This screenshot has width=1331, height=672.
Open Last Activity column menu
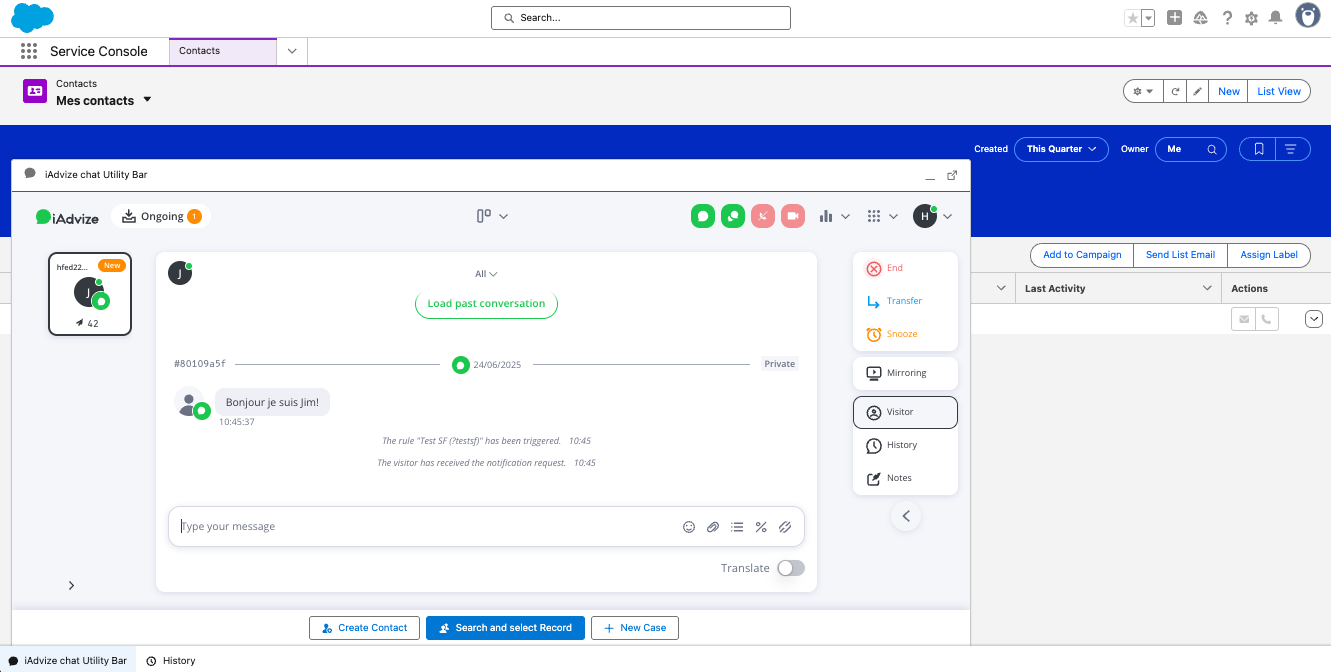(1206, 288)
